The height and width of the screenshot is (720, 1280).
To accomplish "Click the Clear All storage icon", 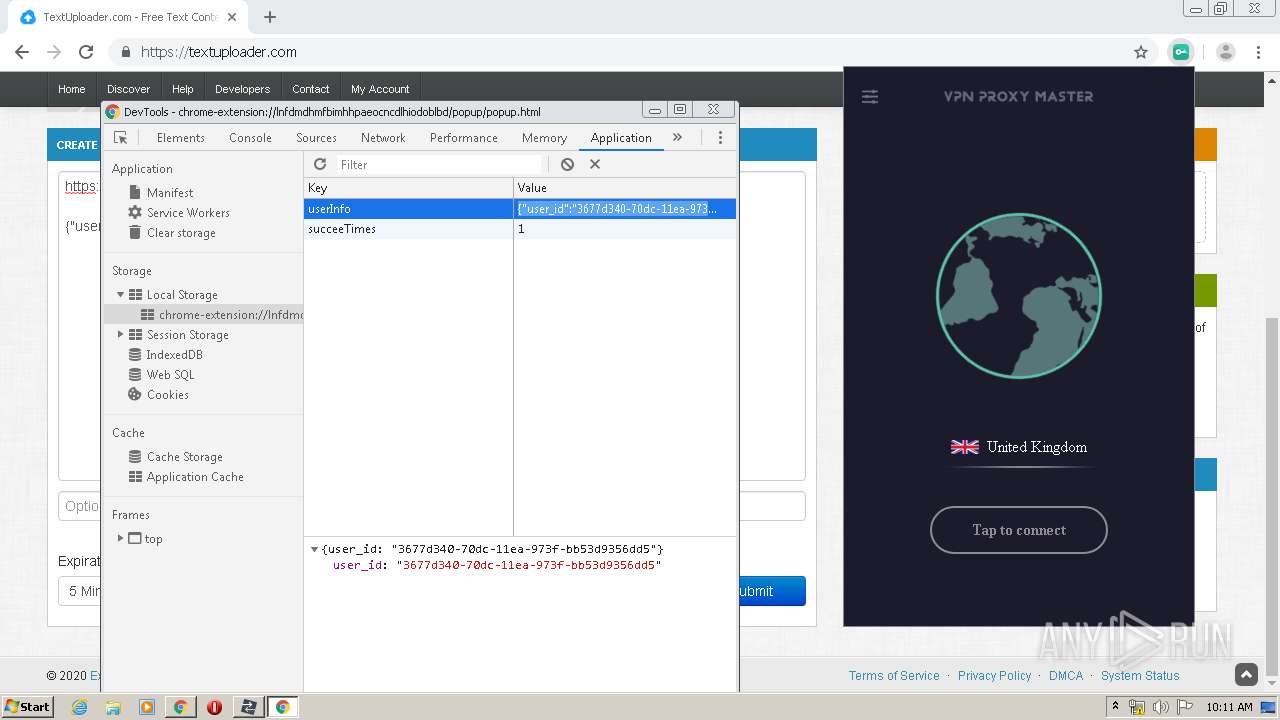I will pos(567,164).
